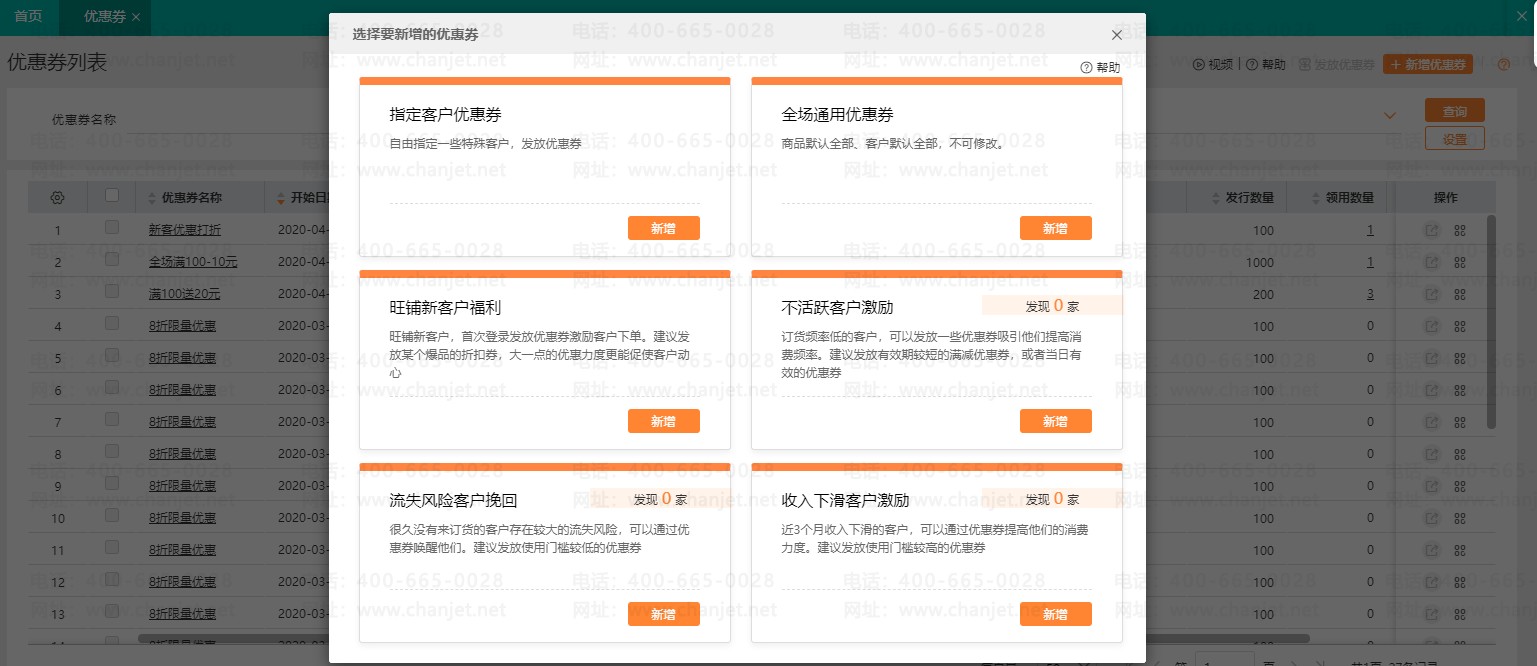1537x666 pixels.
Task: Sort by 发行数量 column arrows
Action: pyautogui.click(x=1216, y=198)
